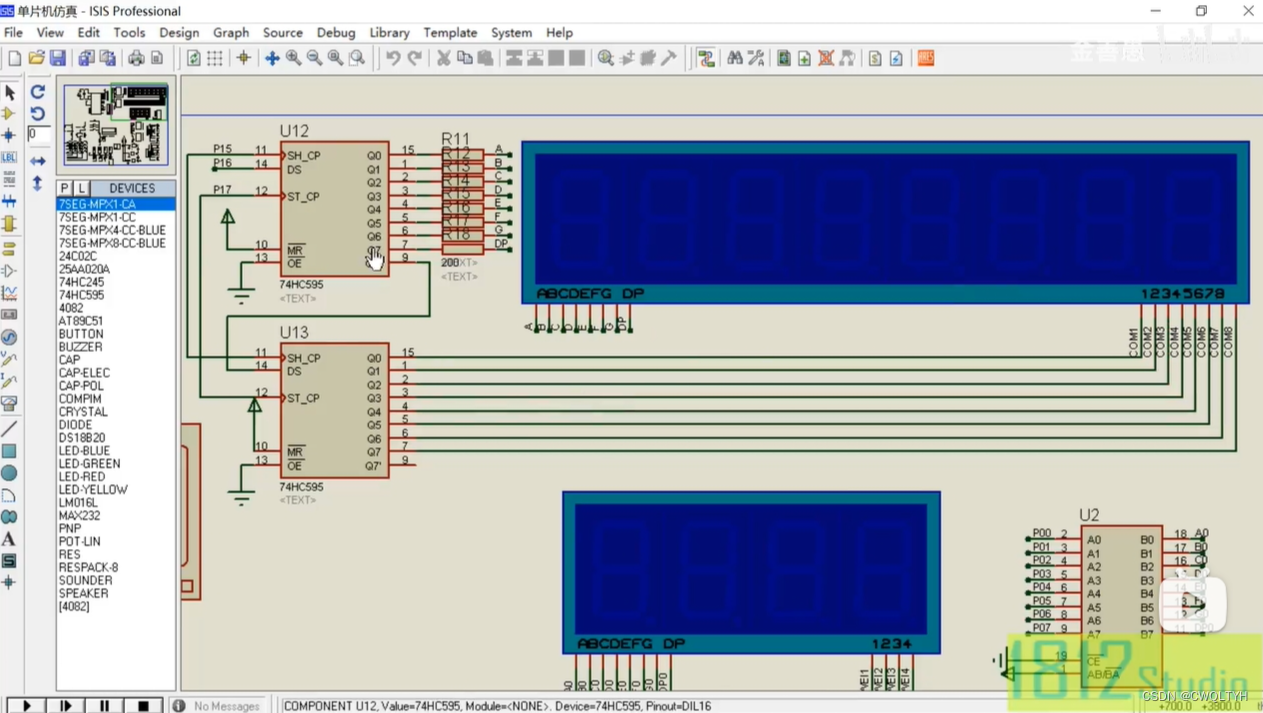This screenshot has height=713, width=1263.
Task: Select 74HC595 in the devices list
Action: 116,295
